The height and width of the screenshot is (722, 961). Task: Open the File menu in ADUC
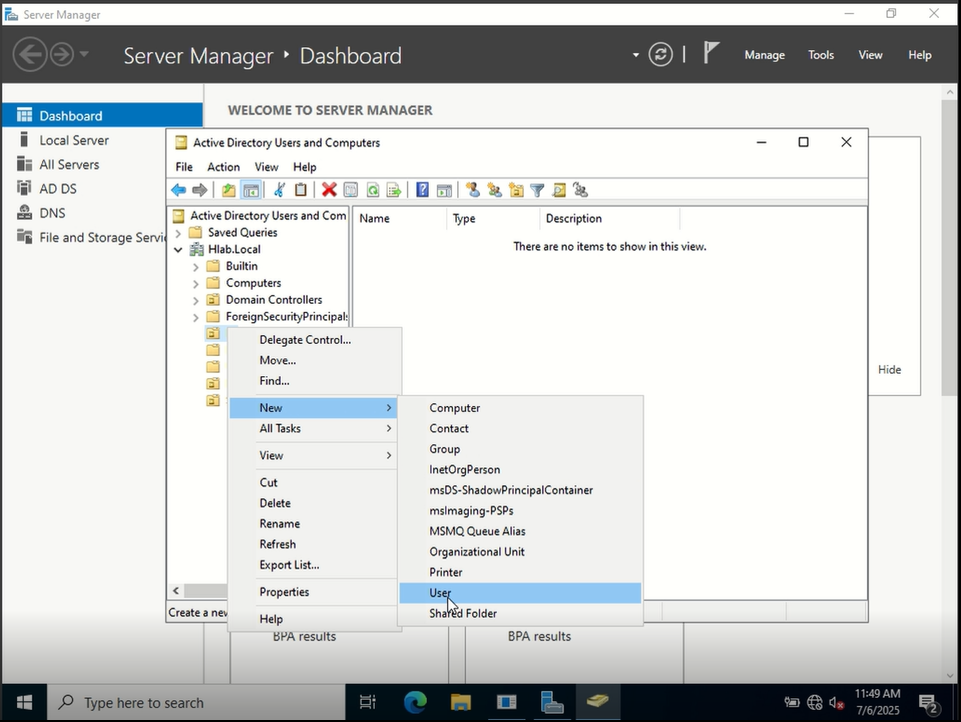click(x=184, y=167)
